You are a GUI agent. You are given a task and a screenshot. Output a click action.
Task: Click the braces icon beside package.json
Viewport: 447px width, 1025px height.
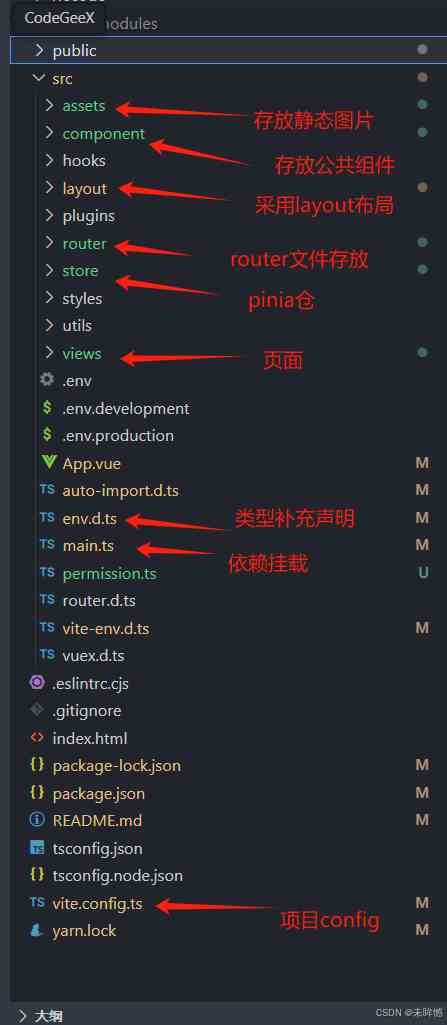37,792
